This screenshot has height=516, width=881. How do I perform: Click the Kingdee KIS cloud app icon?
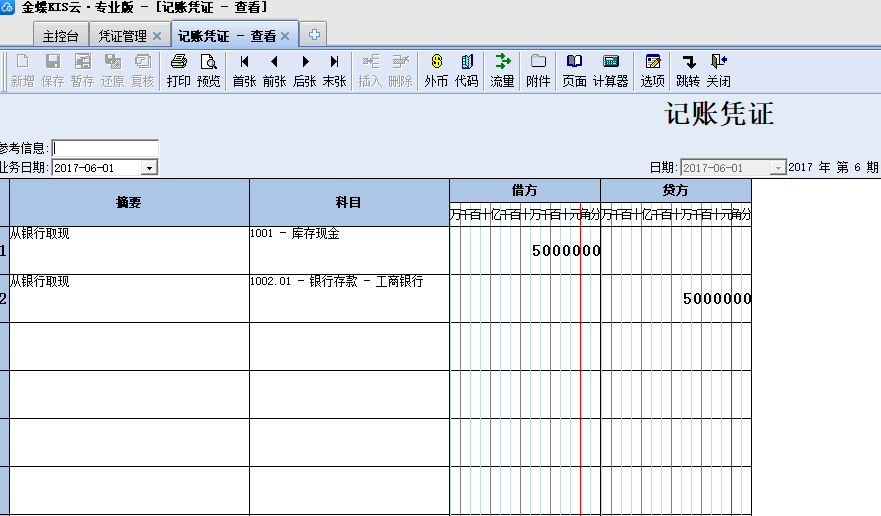pos(7,7)
